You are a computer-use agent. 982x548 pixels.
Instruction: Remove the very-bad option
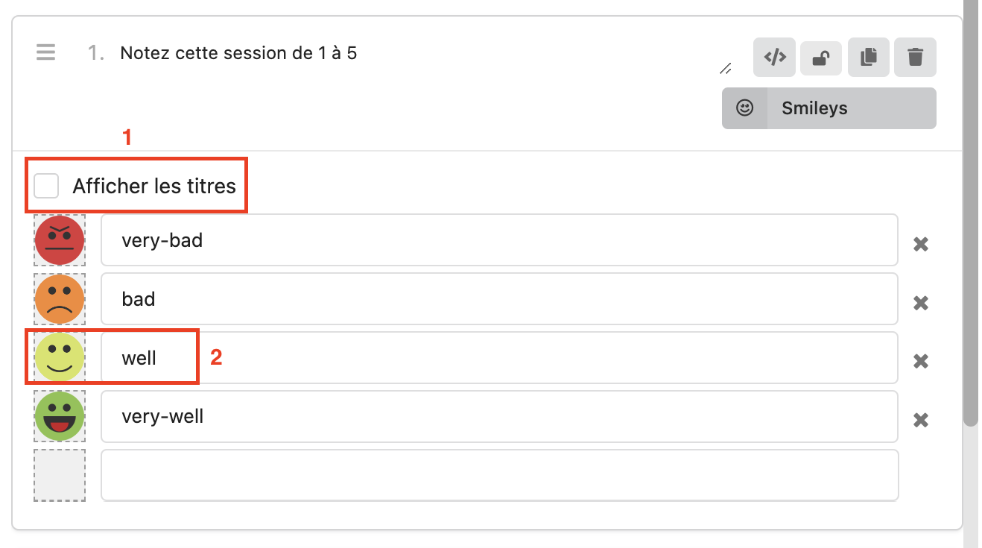click(x=921, y=244)
